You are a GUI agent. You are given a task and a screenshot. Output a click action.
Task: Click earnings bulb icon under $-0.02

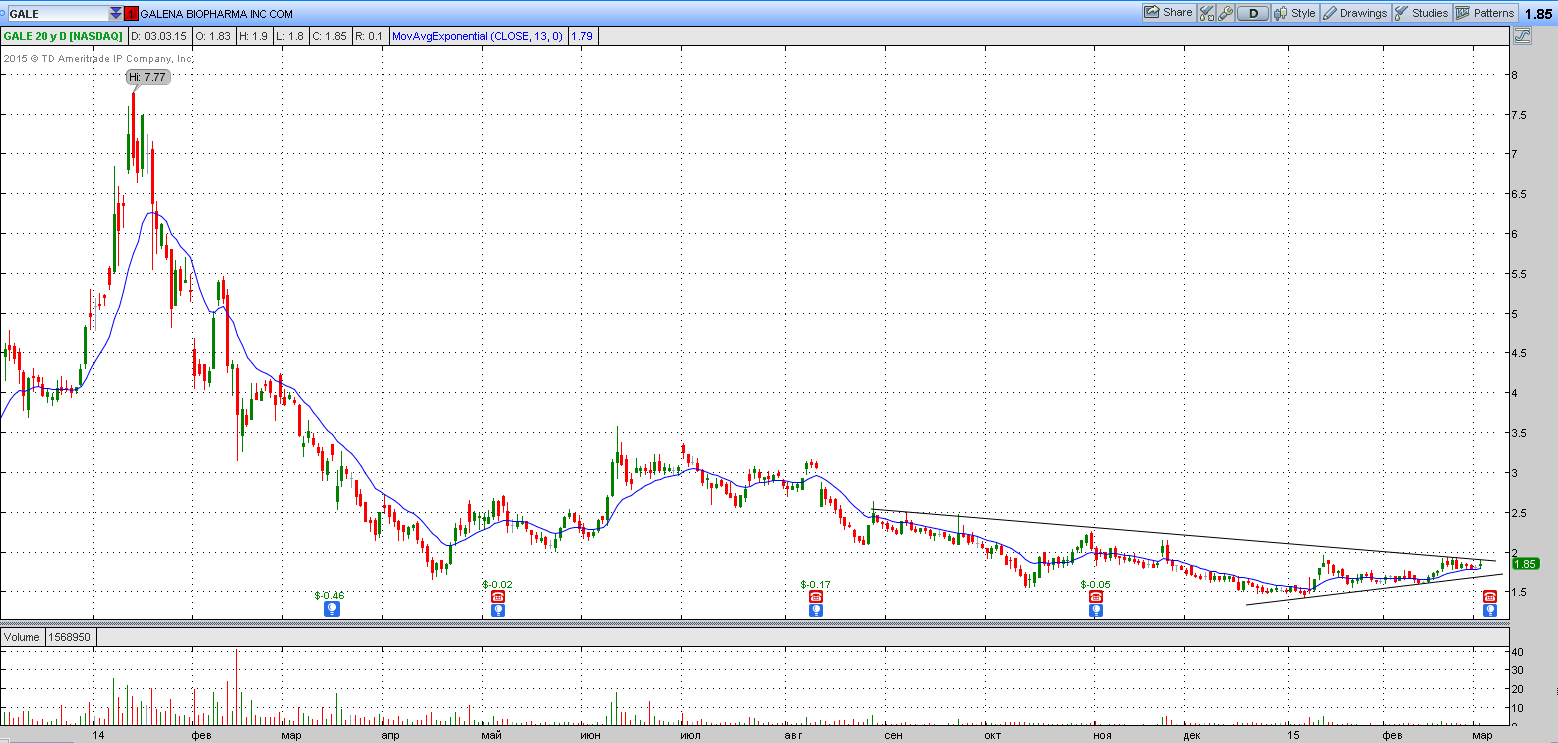(498, 609)
